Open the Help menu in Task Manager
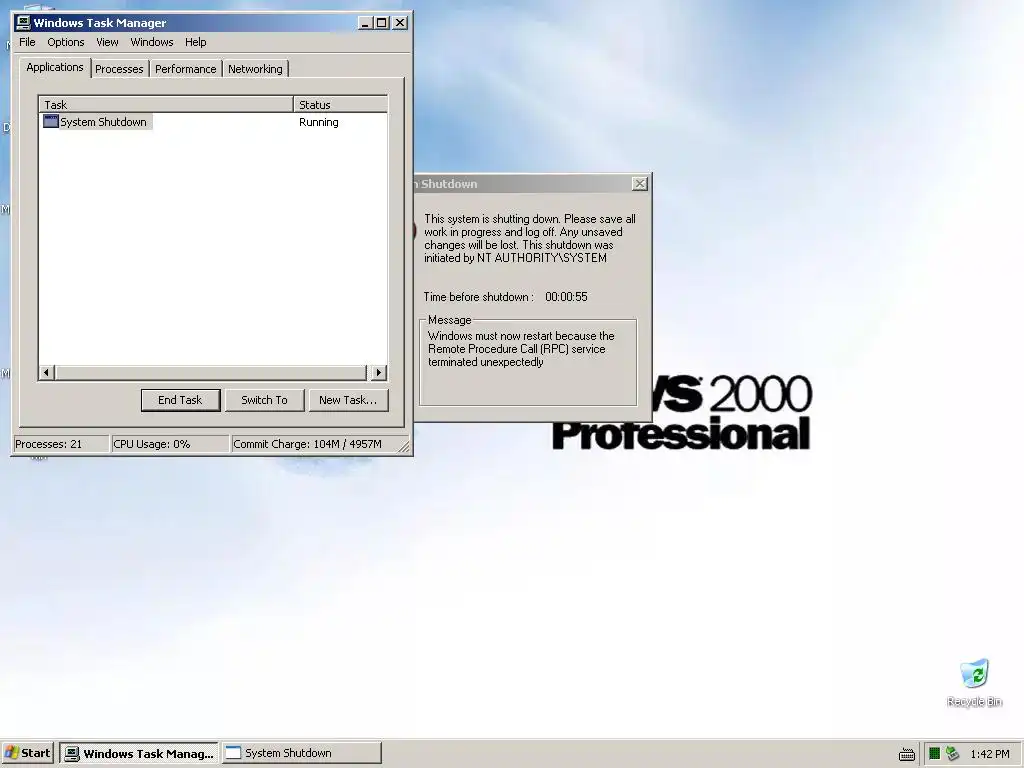Viewport: 1024px width, 768px height. pyautogui.click(x=195, y=42)
